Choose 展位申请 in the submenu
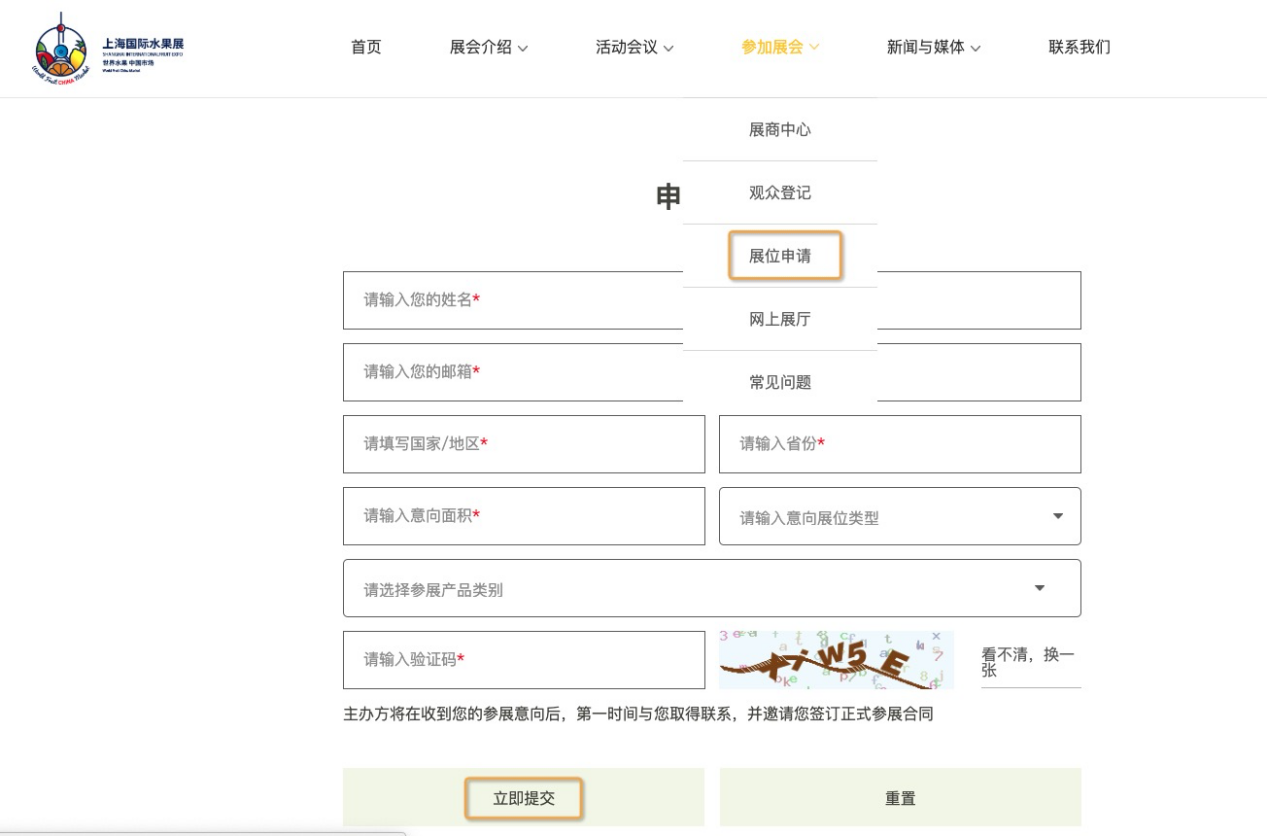Image resolution: width=1267 pixels, height=836 pixels. pos(781,256)
